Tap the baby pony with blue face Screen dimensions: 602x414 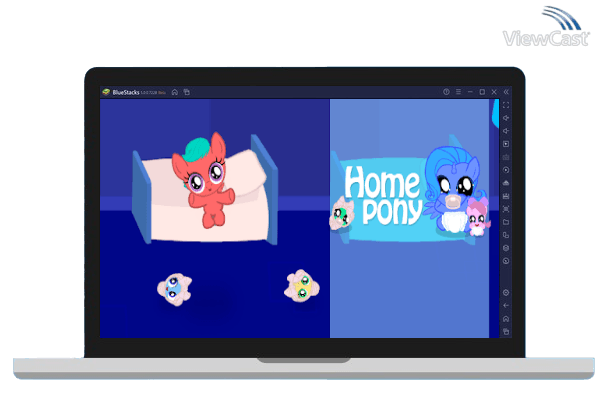coord(174,289)
